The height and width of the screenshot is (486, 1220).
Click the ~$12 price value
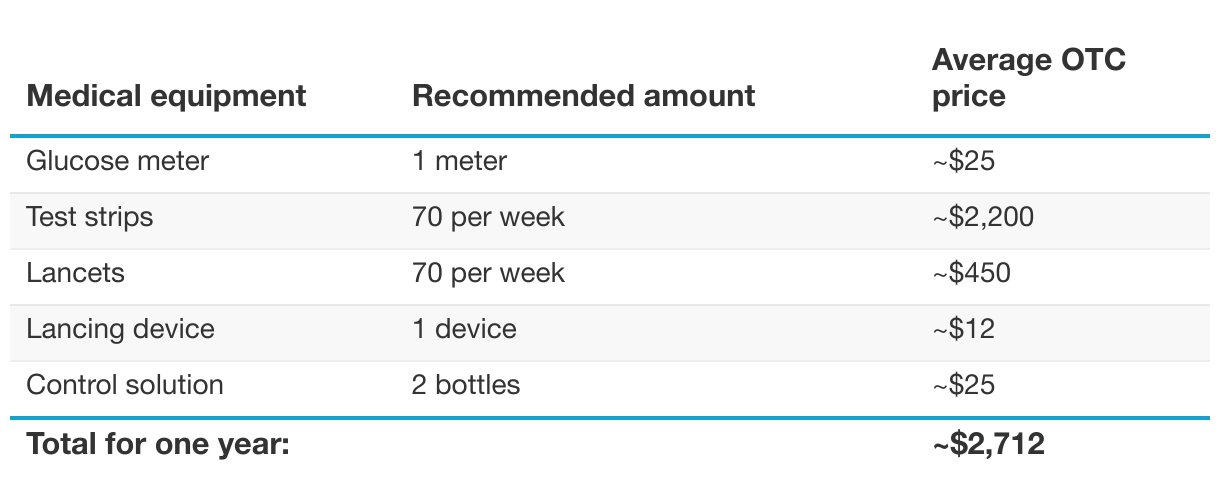tap(963, 329)
